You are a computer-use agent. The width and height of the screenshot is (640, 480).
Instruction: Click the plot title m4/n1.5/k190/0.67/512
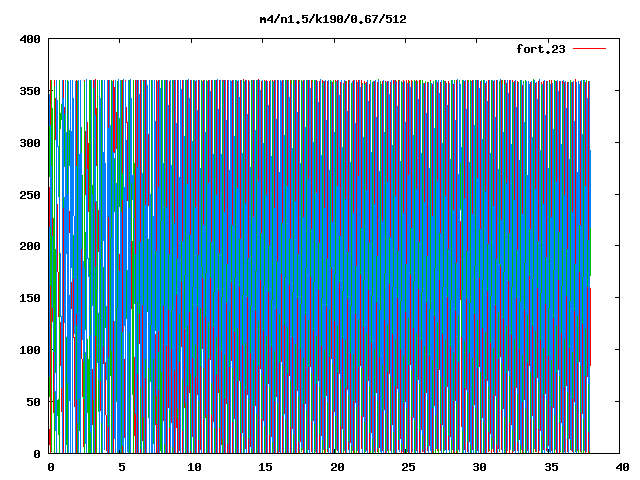click(x=333, y=19)
